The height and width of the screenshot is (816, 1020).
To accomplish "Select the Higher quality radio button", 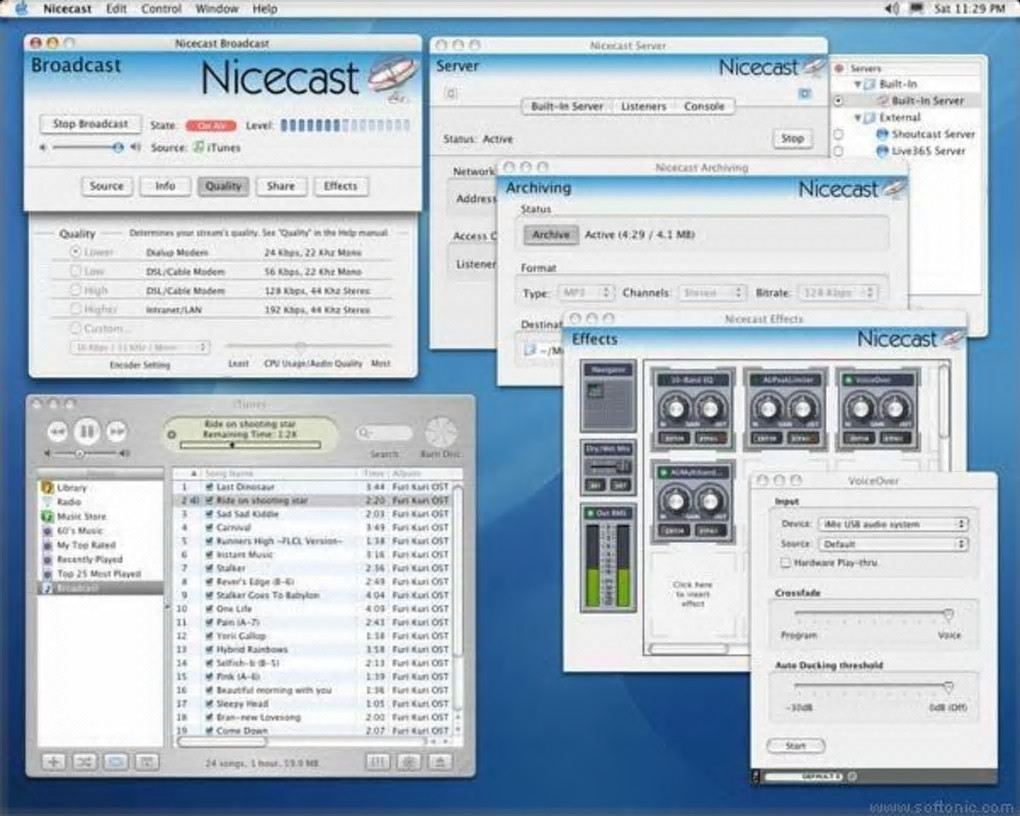I will click(75, 308).
